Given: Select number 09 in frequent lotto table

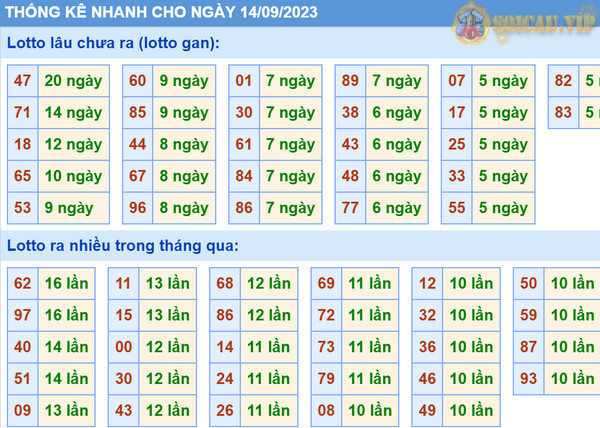Looking at the screenshot, I should (23, 410).
